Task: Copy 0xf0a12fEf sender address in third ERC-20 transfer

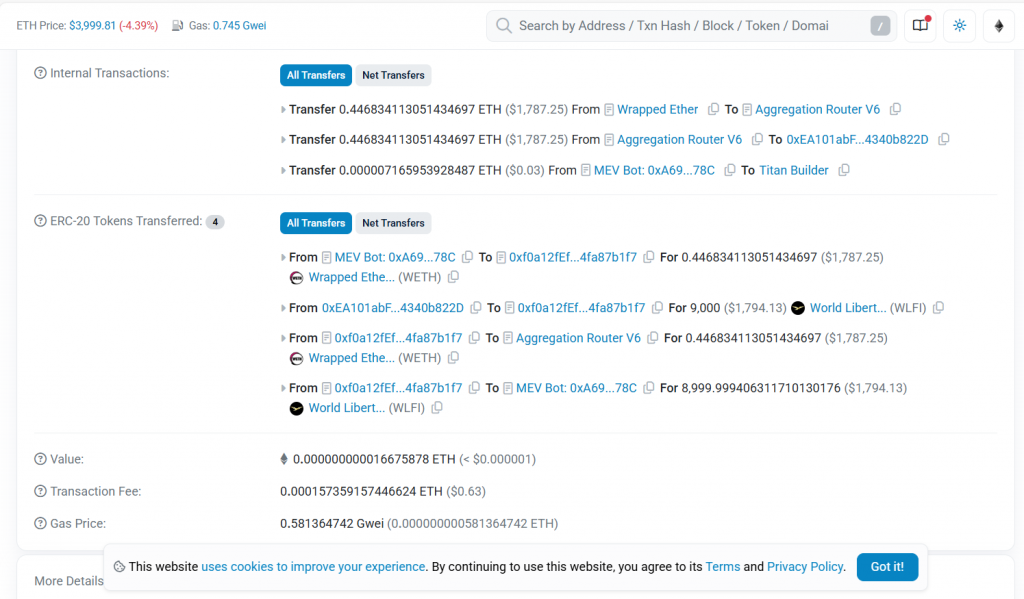Action: click(474, 338)
